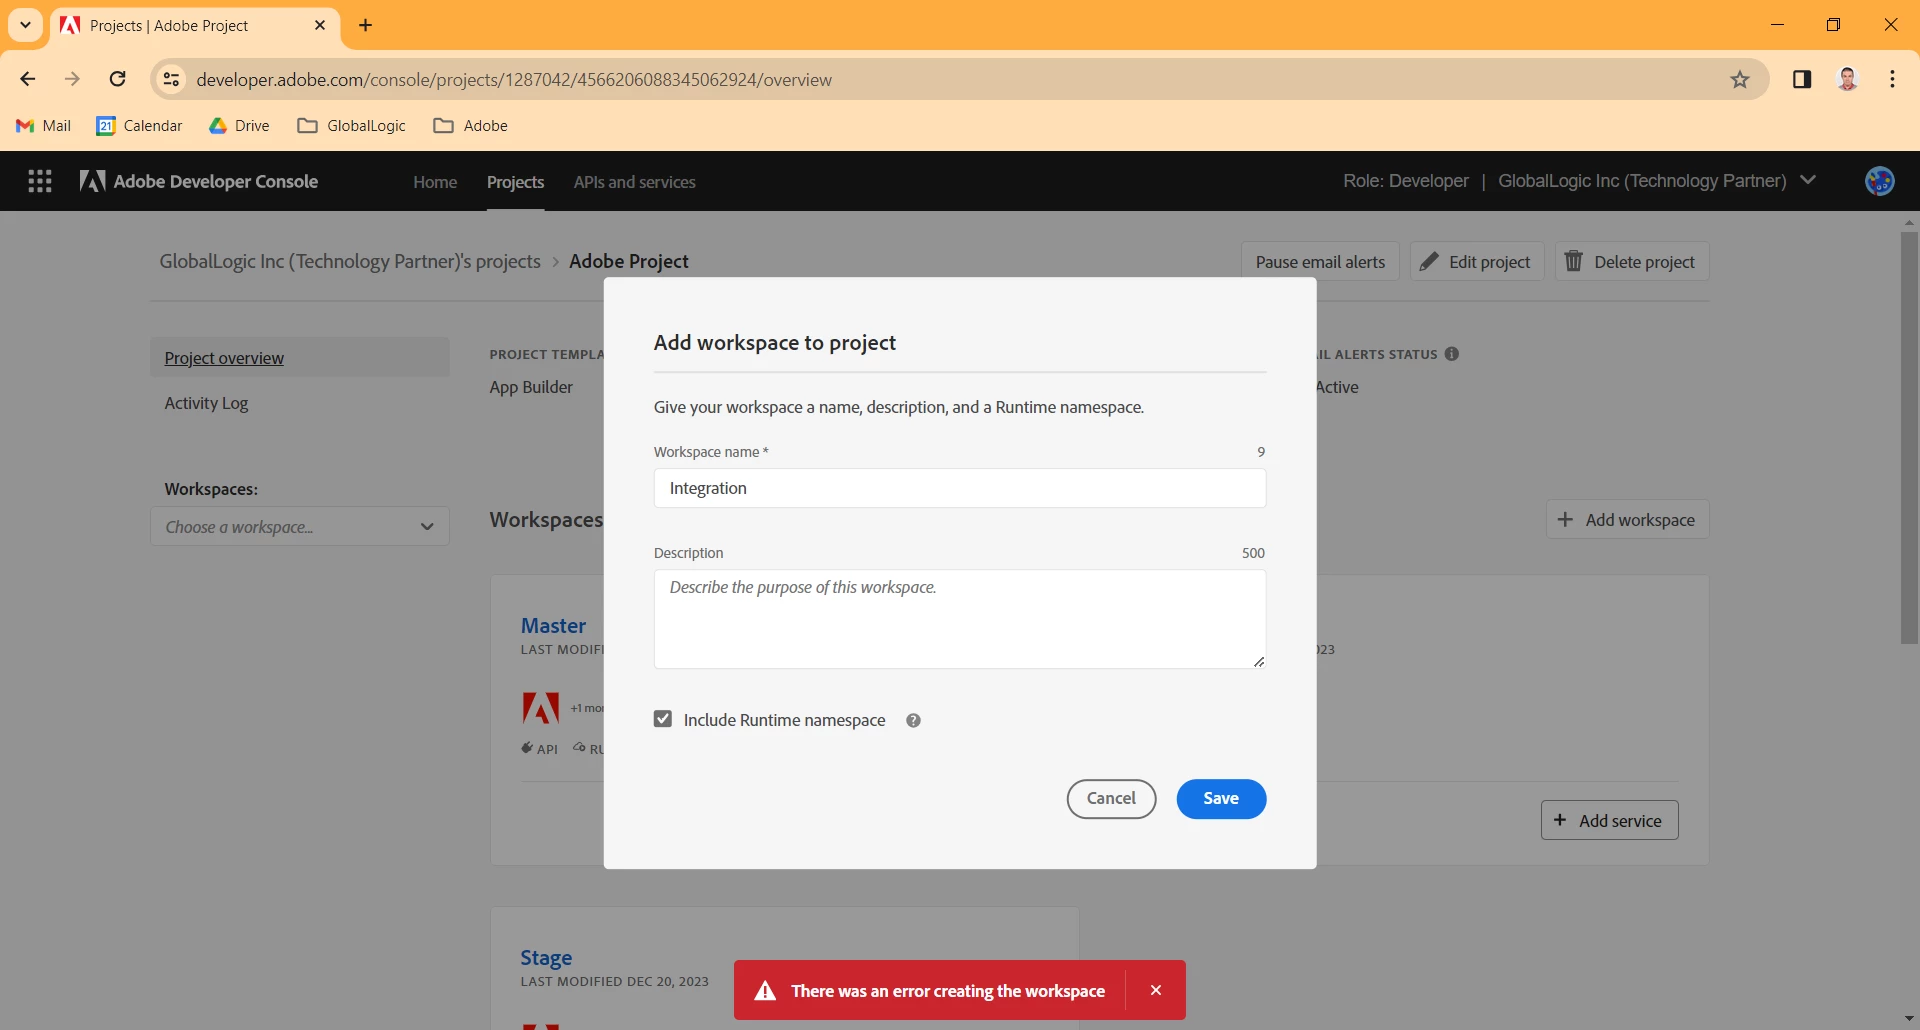Cancel the Add workspace dialog
This screenshot has width=1920, height=1030.
click(1111, 799)
